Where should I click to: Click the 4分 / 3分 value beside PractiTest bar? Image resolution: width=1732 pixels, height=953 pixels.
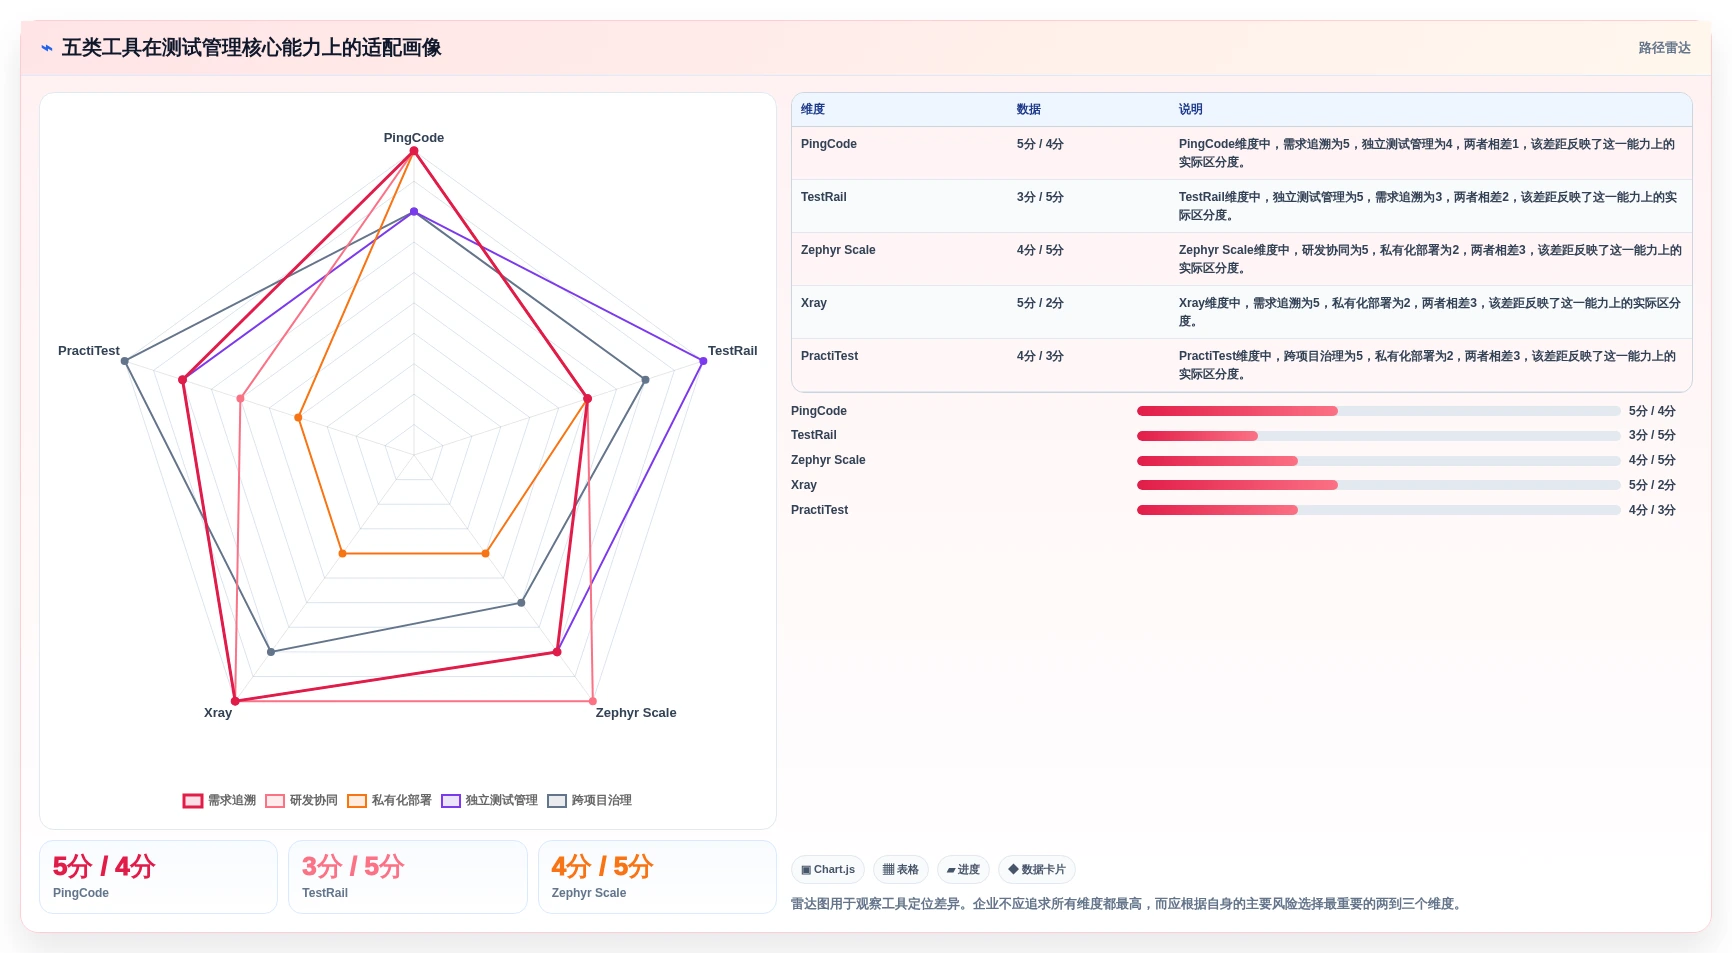click(x=1652, y=510)
